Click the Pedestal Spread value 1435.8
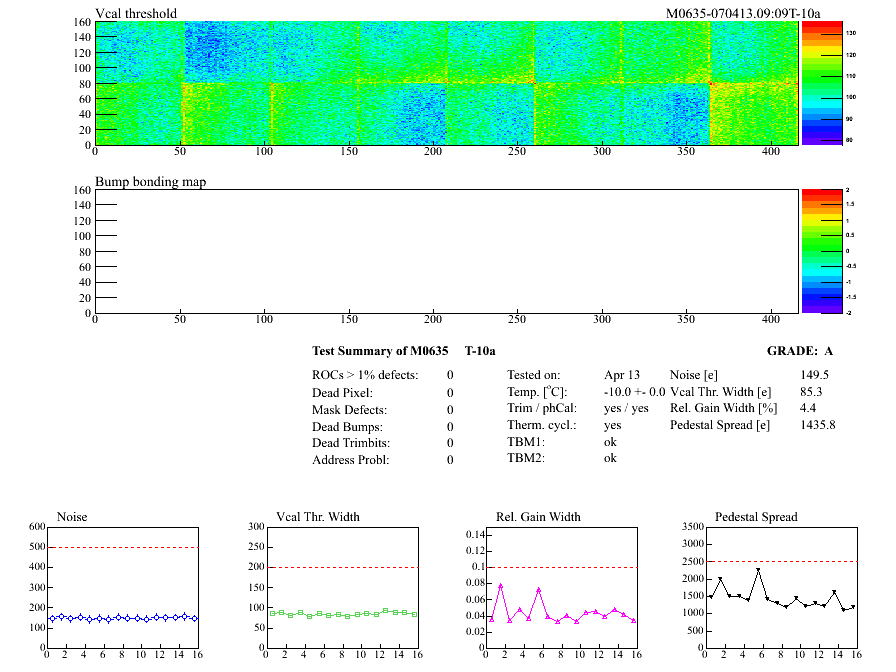896x672 pixels. [817, 426]
